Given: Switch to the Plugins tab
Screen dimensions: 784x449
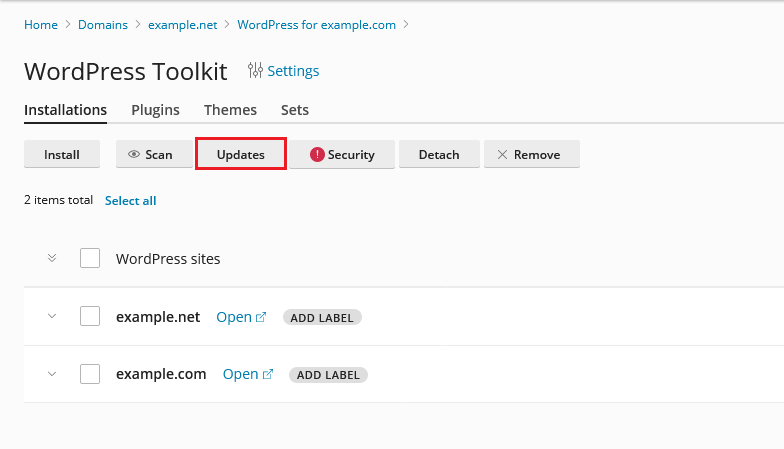Looking at the screenshot, I should [x=156, y=110].
